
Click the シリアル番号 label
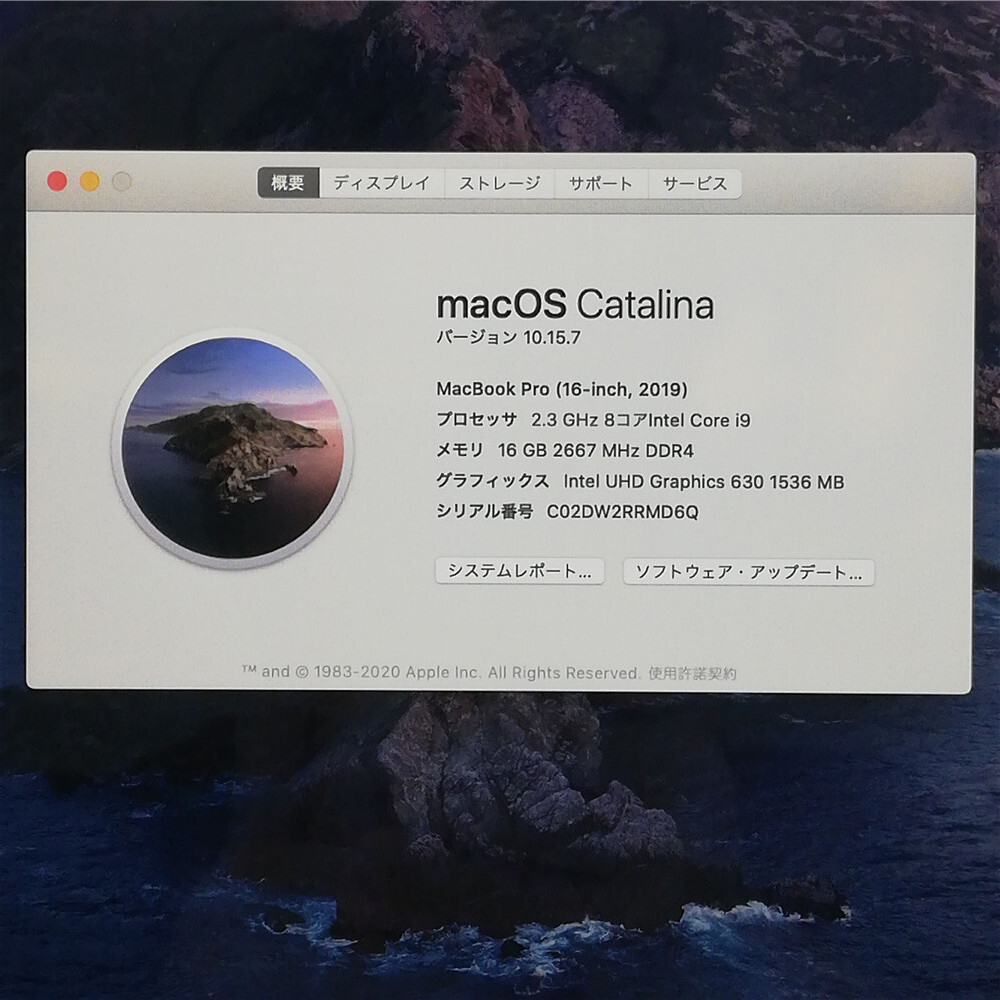pyautogui.click(x=485, y=511)
